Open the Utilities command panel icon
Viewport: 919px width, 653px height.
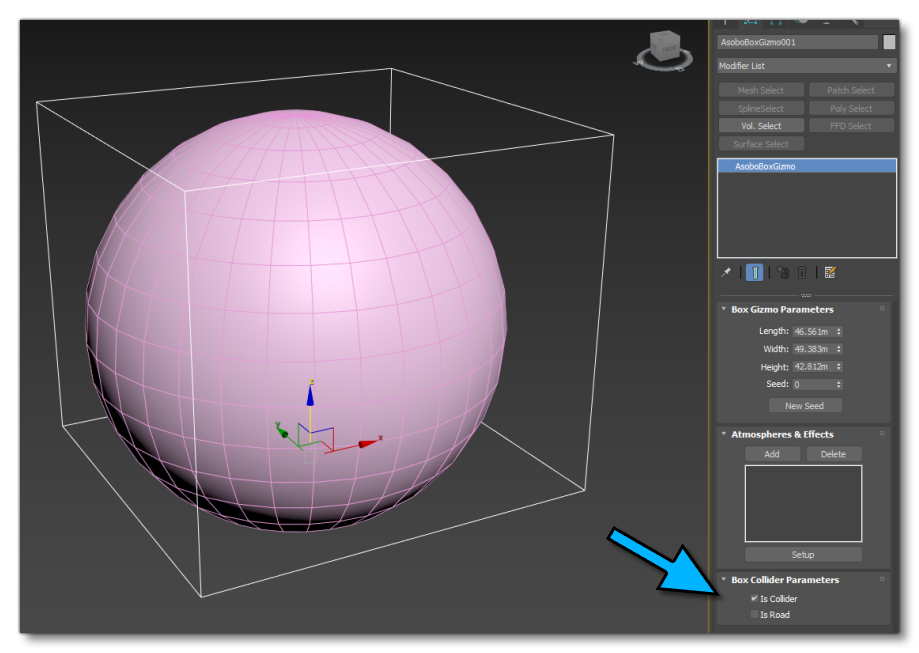855,20
